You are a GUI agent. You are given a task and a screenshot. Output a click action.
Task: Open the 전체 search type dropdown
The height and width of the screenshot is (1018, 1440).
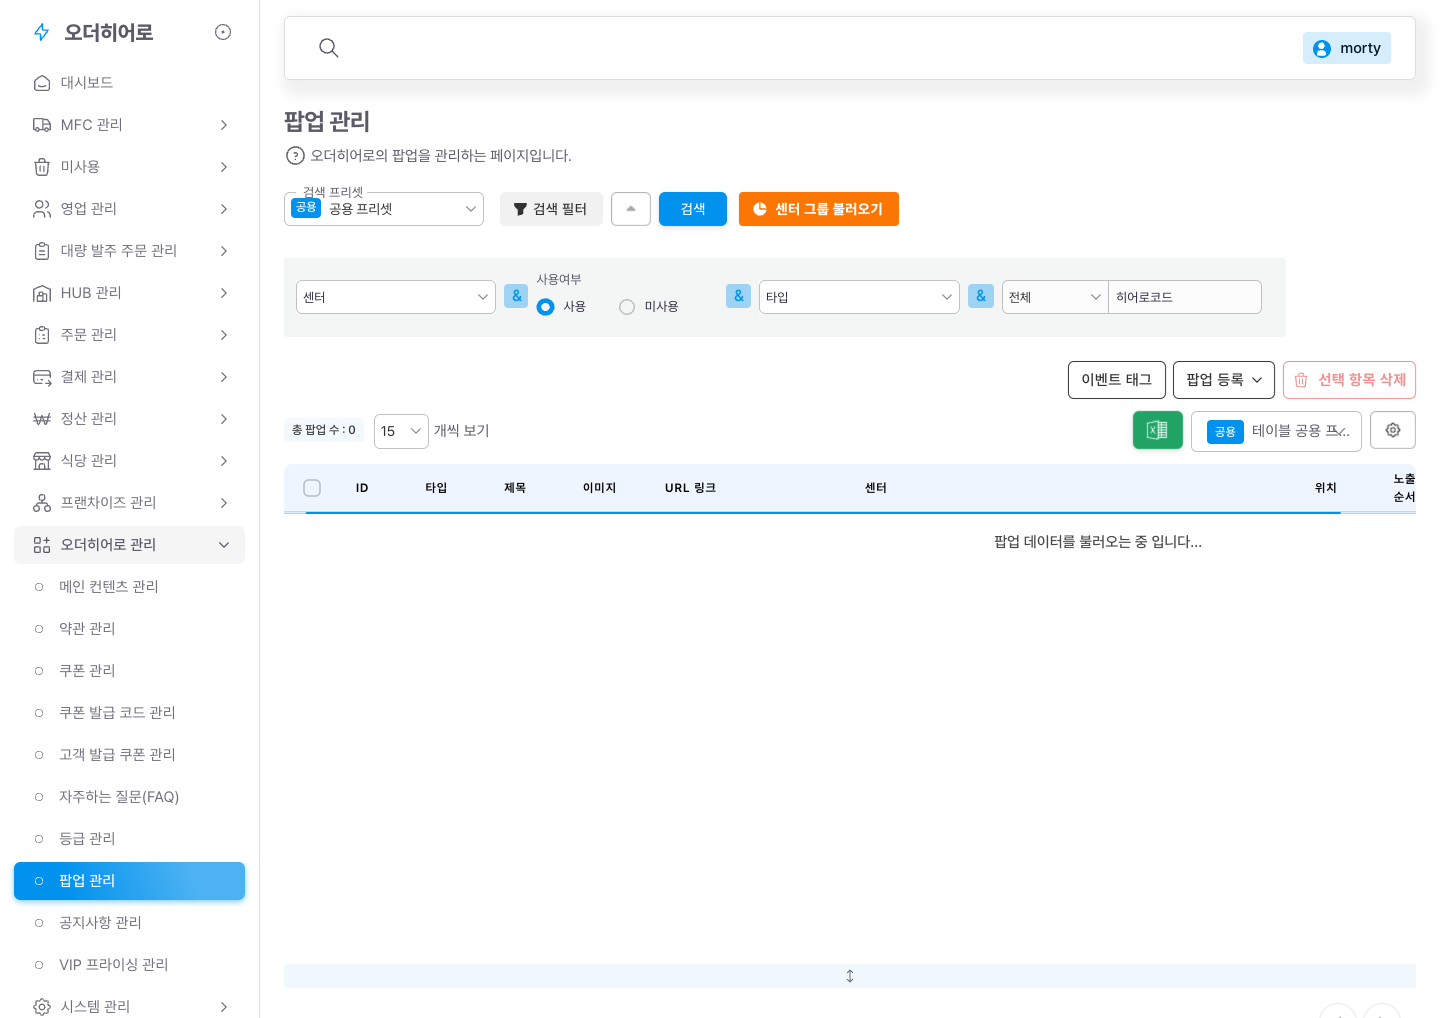tap(1055, 297)
